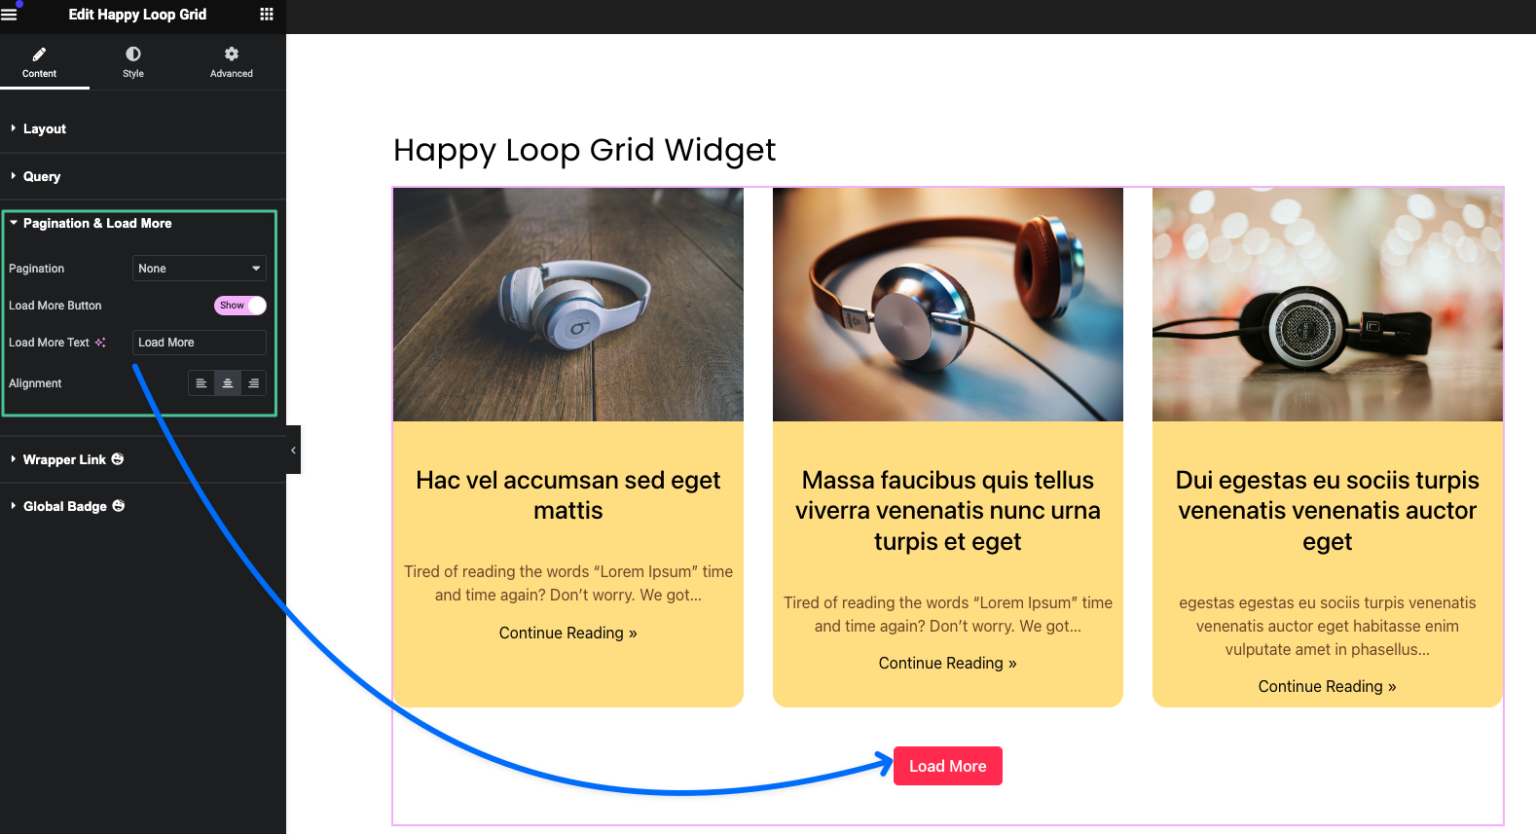Image resolution: width=1536 pixels, height=834 pixels.
Task: Switch to the Advanced tab
Action: pos(231,62)
